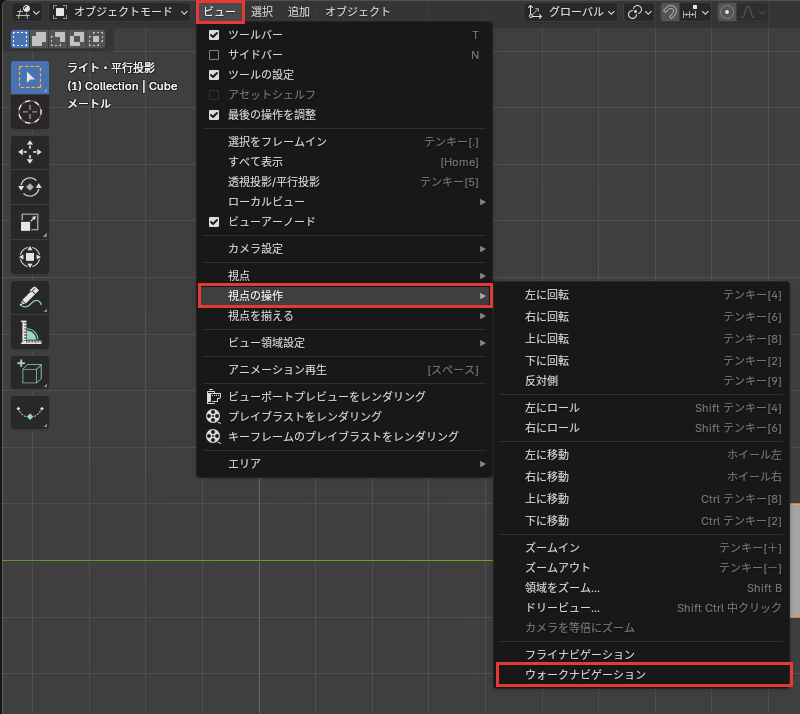The image size is (800, 714).
Task: Toggle the ツールバー checkbox
Action: tap(214, 35)
